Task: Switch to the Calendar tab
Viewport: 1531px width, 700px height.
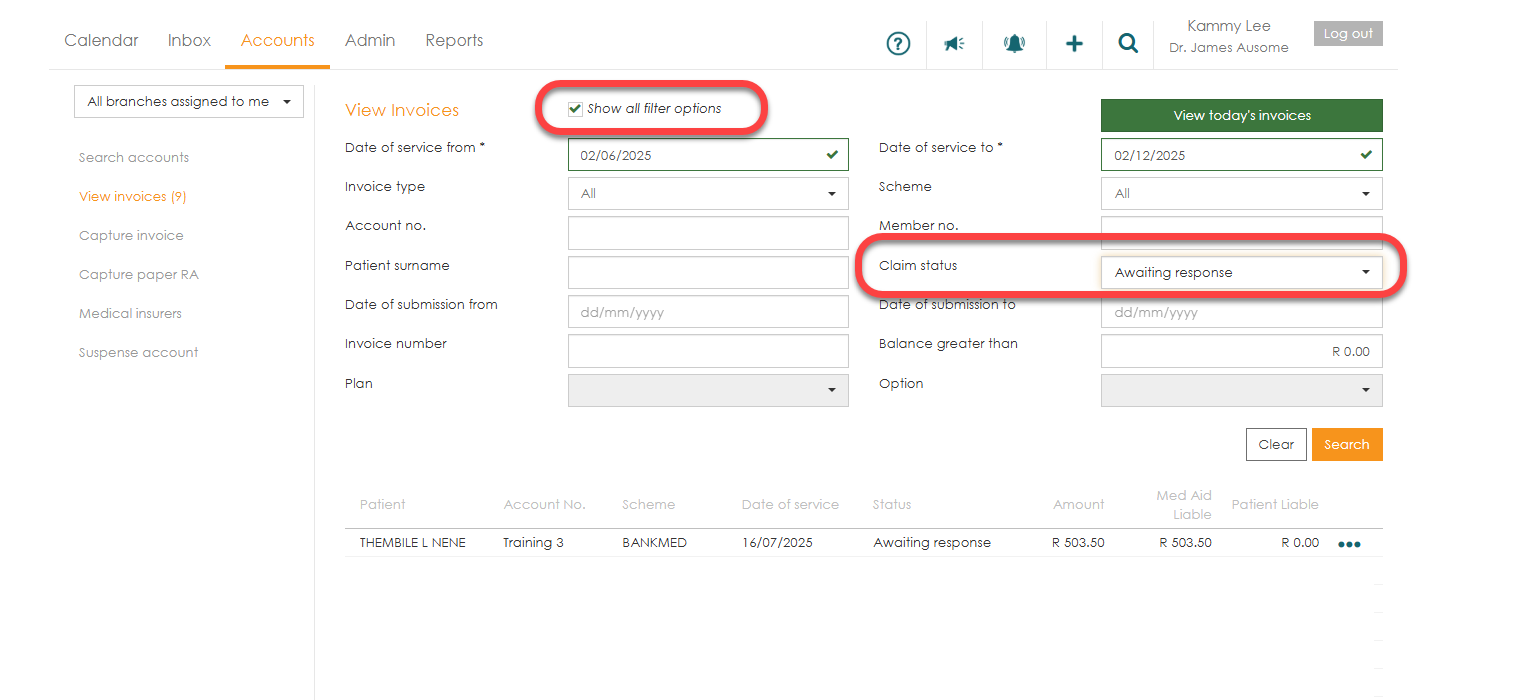Action: 101,41
